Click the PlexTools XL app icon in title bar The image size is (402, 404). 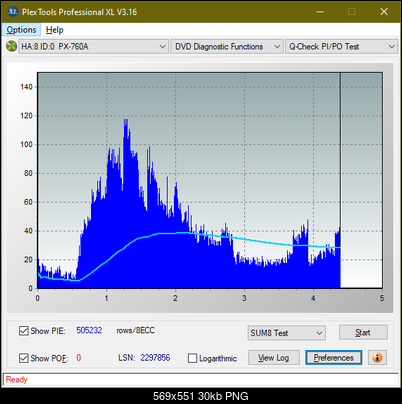point(12,12)
